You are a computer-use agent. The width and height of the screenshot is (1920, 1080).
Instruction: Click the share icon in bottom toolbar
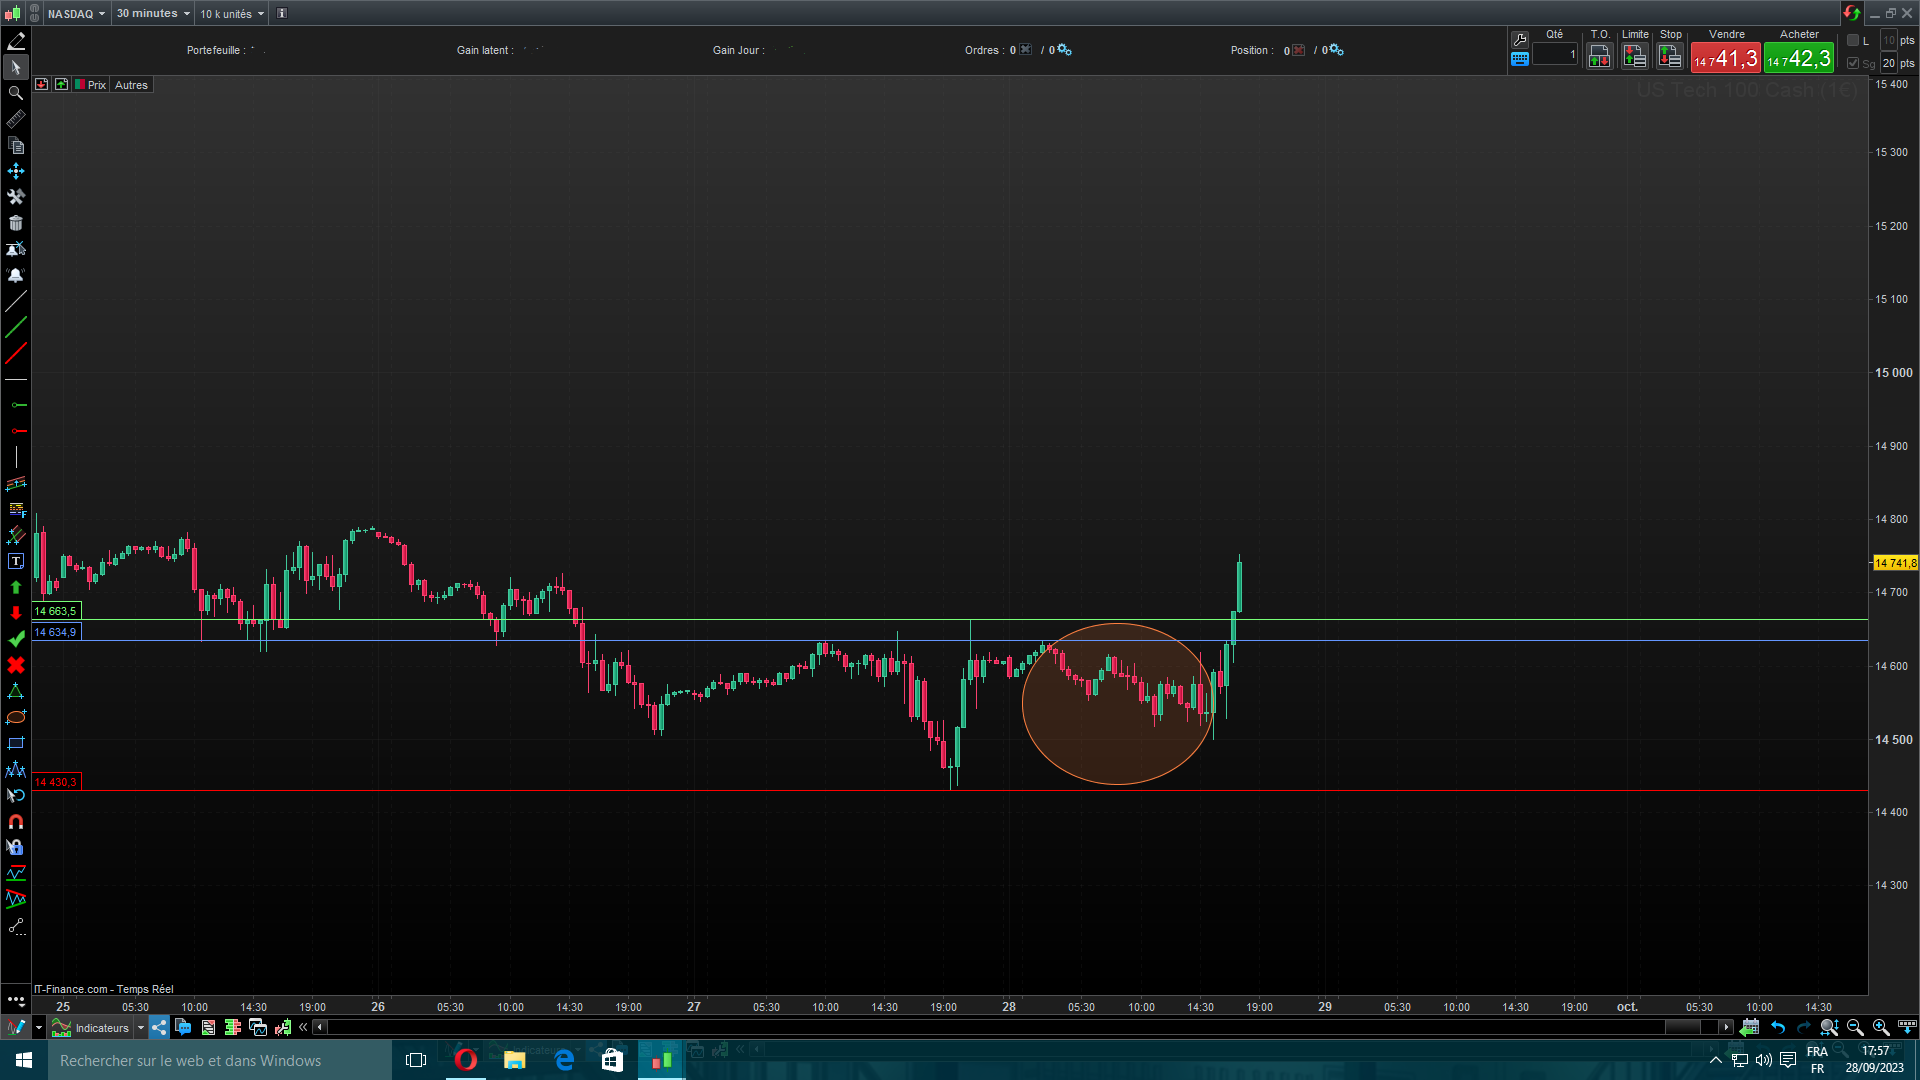coord(159,1027)
